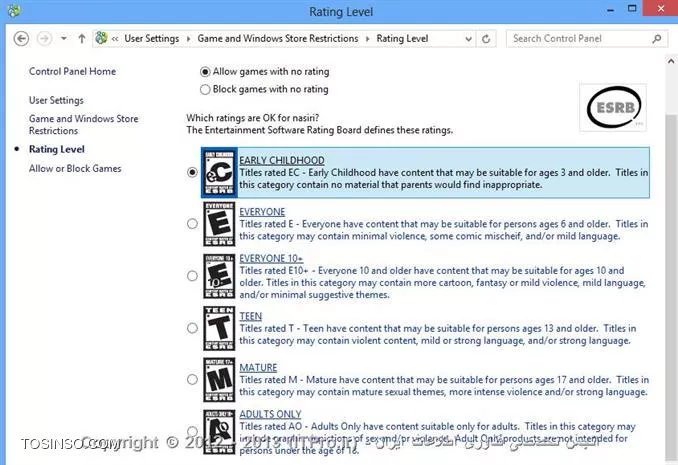Open address bar history dropdown
This screenshot has height=465, width=678.
(x=468, y=39)
